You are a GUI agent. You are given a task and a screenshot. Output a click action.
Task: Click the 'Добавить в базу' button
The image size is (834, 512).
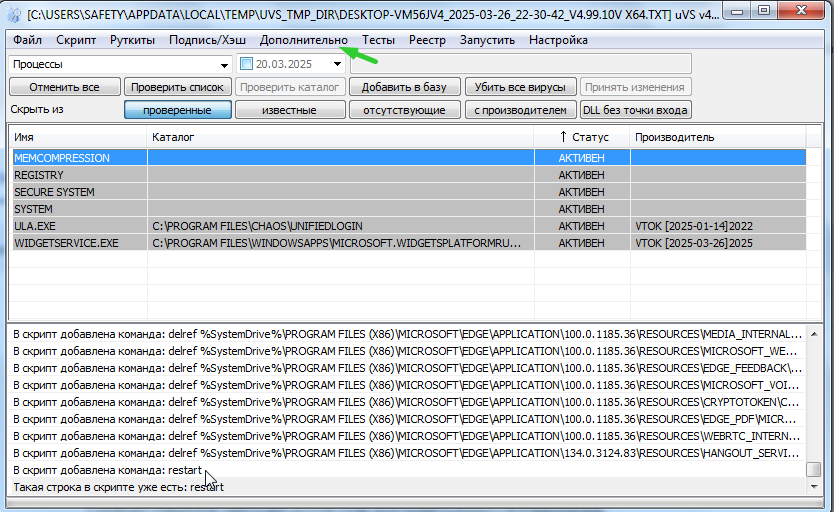coord(404,87)
